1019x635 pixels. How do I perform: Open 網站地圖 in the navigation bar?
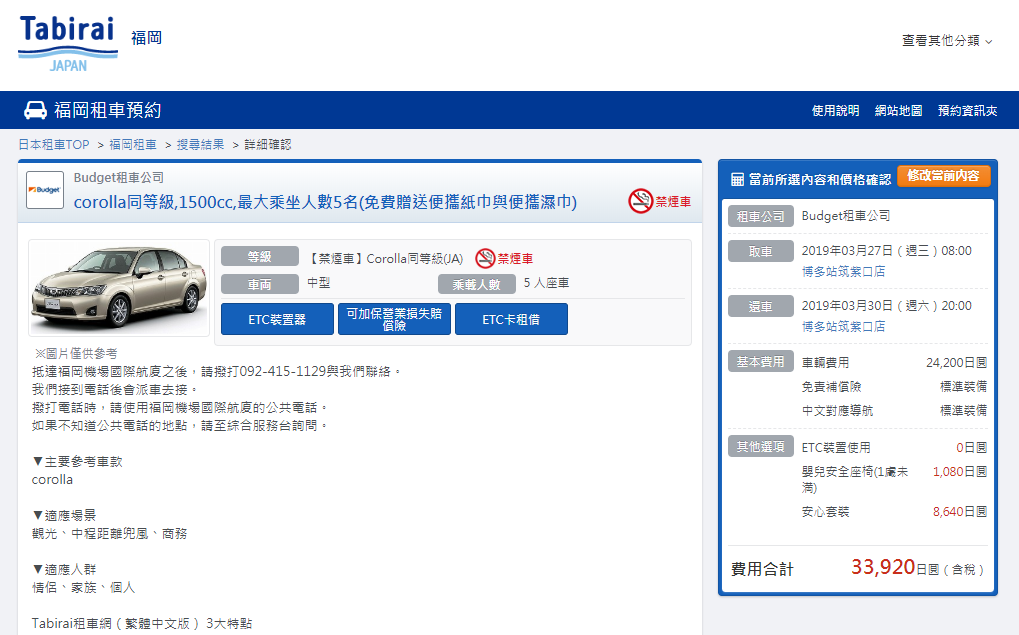point(898,110)
